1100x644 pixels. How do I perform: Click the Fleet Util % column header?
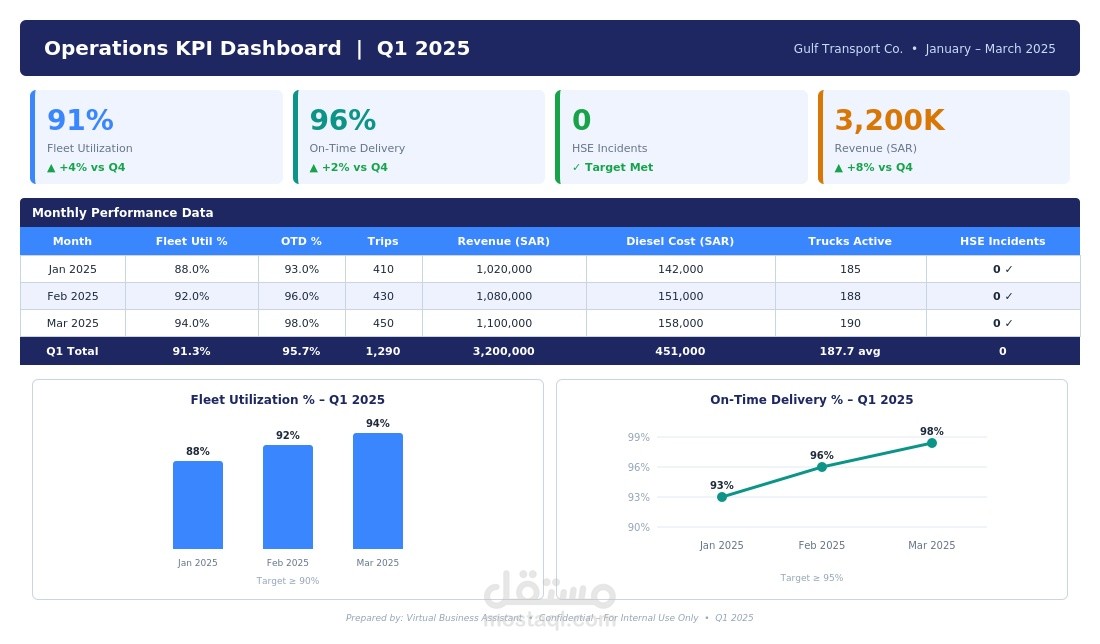coord(192,241)
